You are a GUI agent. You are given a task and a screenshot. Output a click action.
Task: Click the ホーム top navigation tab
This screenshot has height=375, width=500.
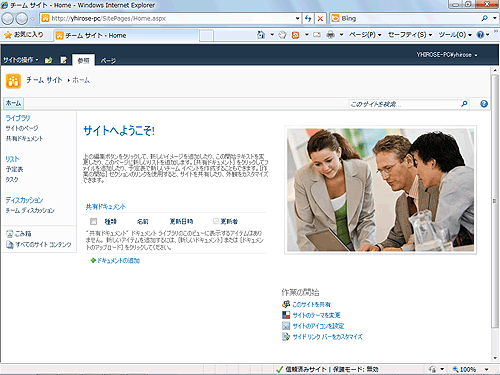(13, 103)
